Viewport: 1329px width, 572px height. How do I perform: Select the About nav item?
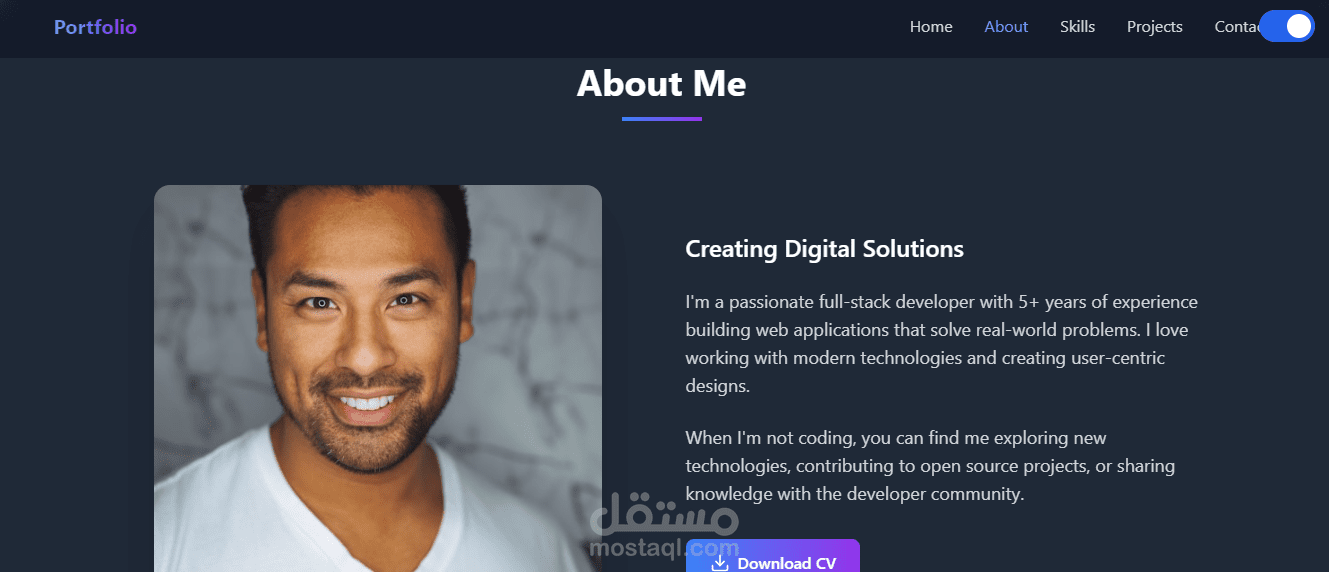[x=1006, y=27]
